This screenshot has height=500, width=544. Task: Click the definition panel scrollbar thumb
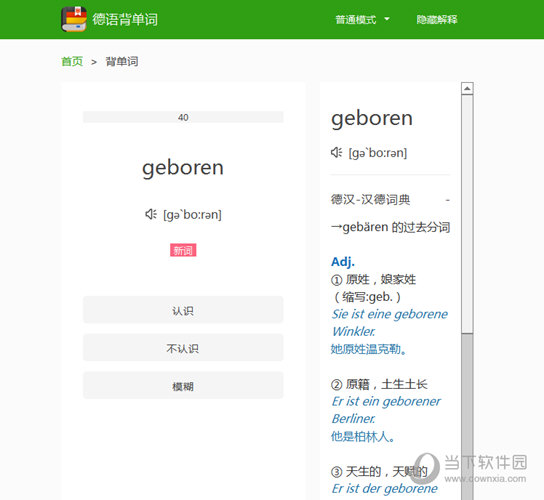pos(467,214)
